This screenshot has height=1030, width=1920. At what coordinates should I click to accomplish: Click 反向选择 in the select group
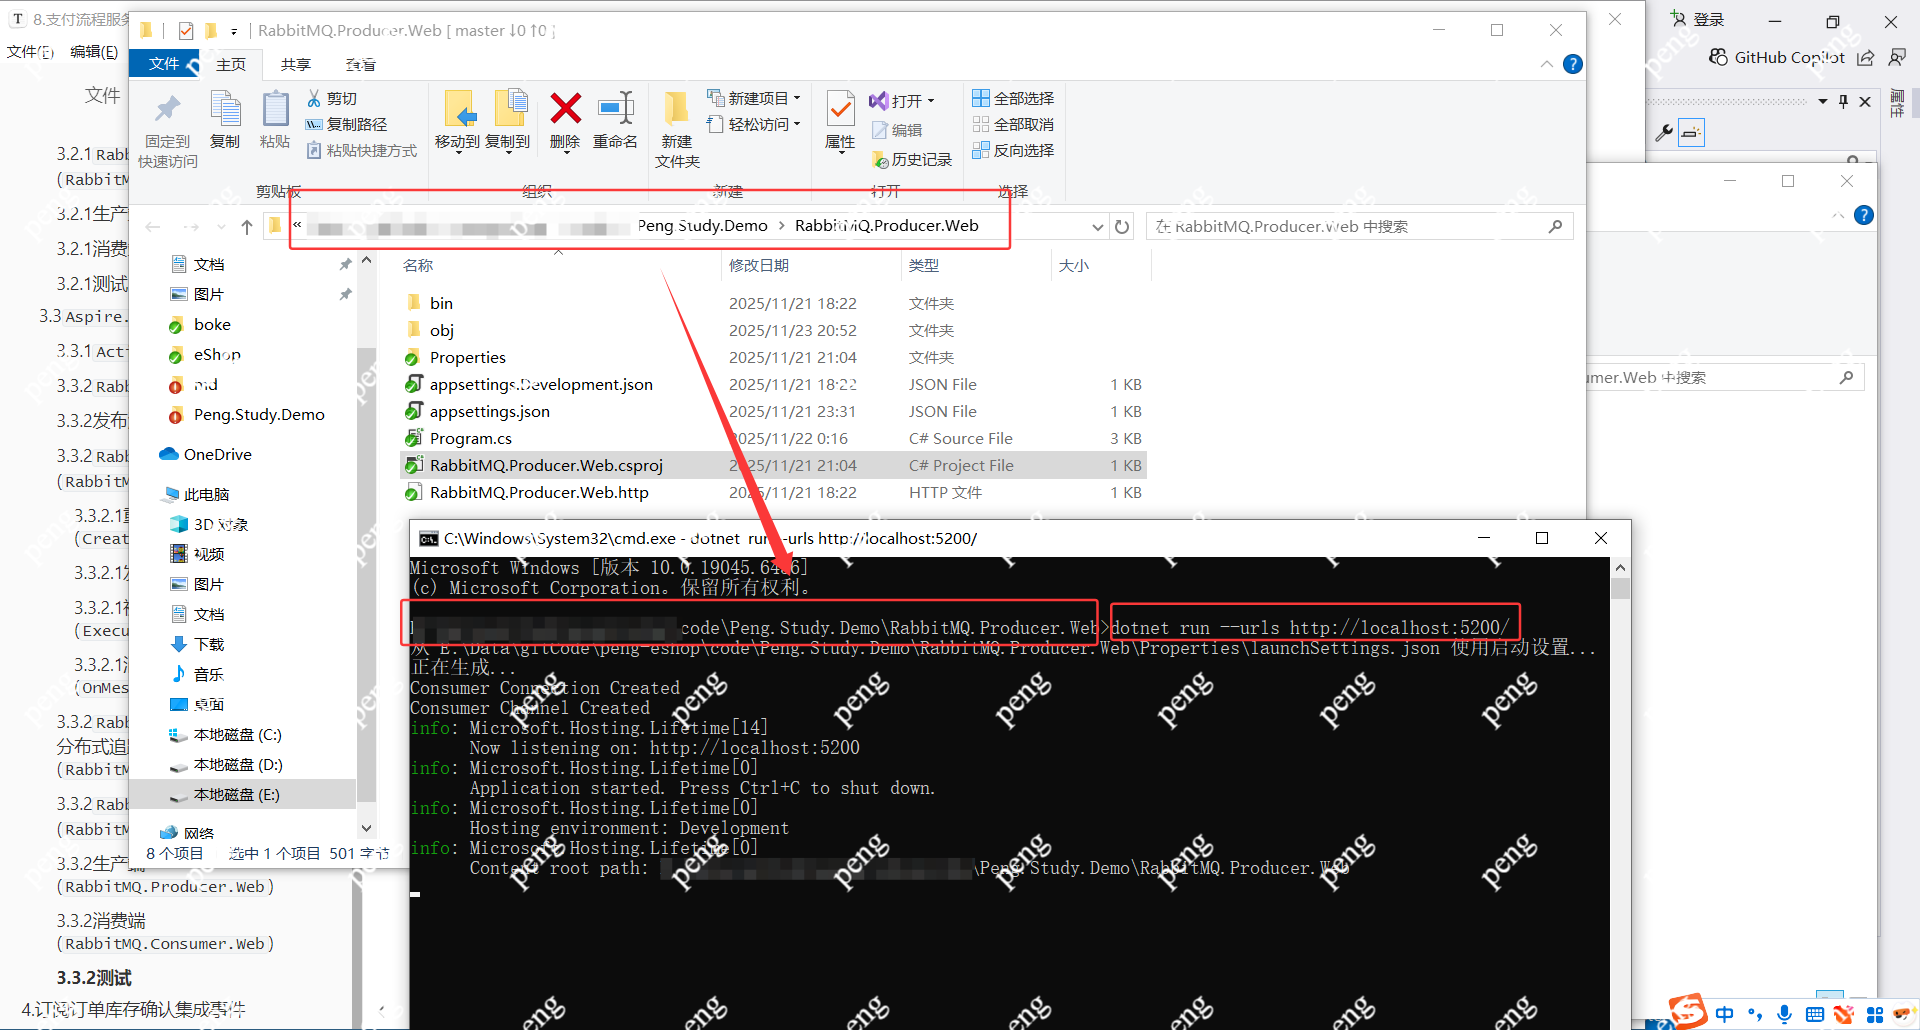[1013, 150]
